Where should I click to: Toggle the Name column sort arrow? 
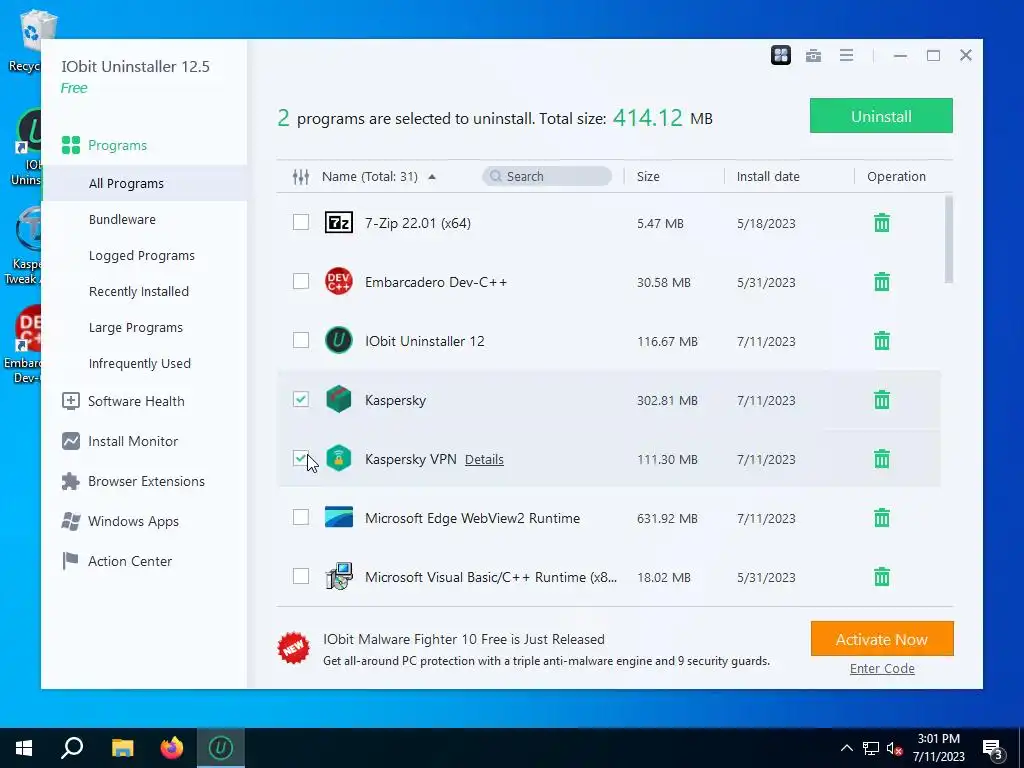pos(432,177)
